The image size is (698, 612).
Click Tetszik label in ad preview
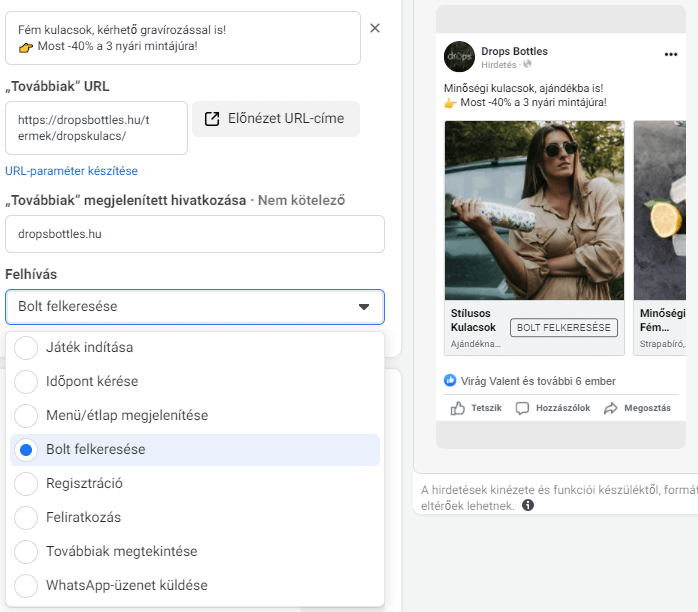[x=486, y=408]
